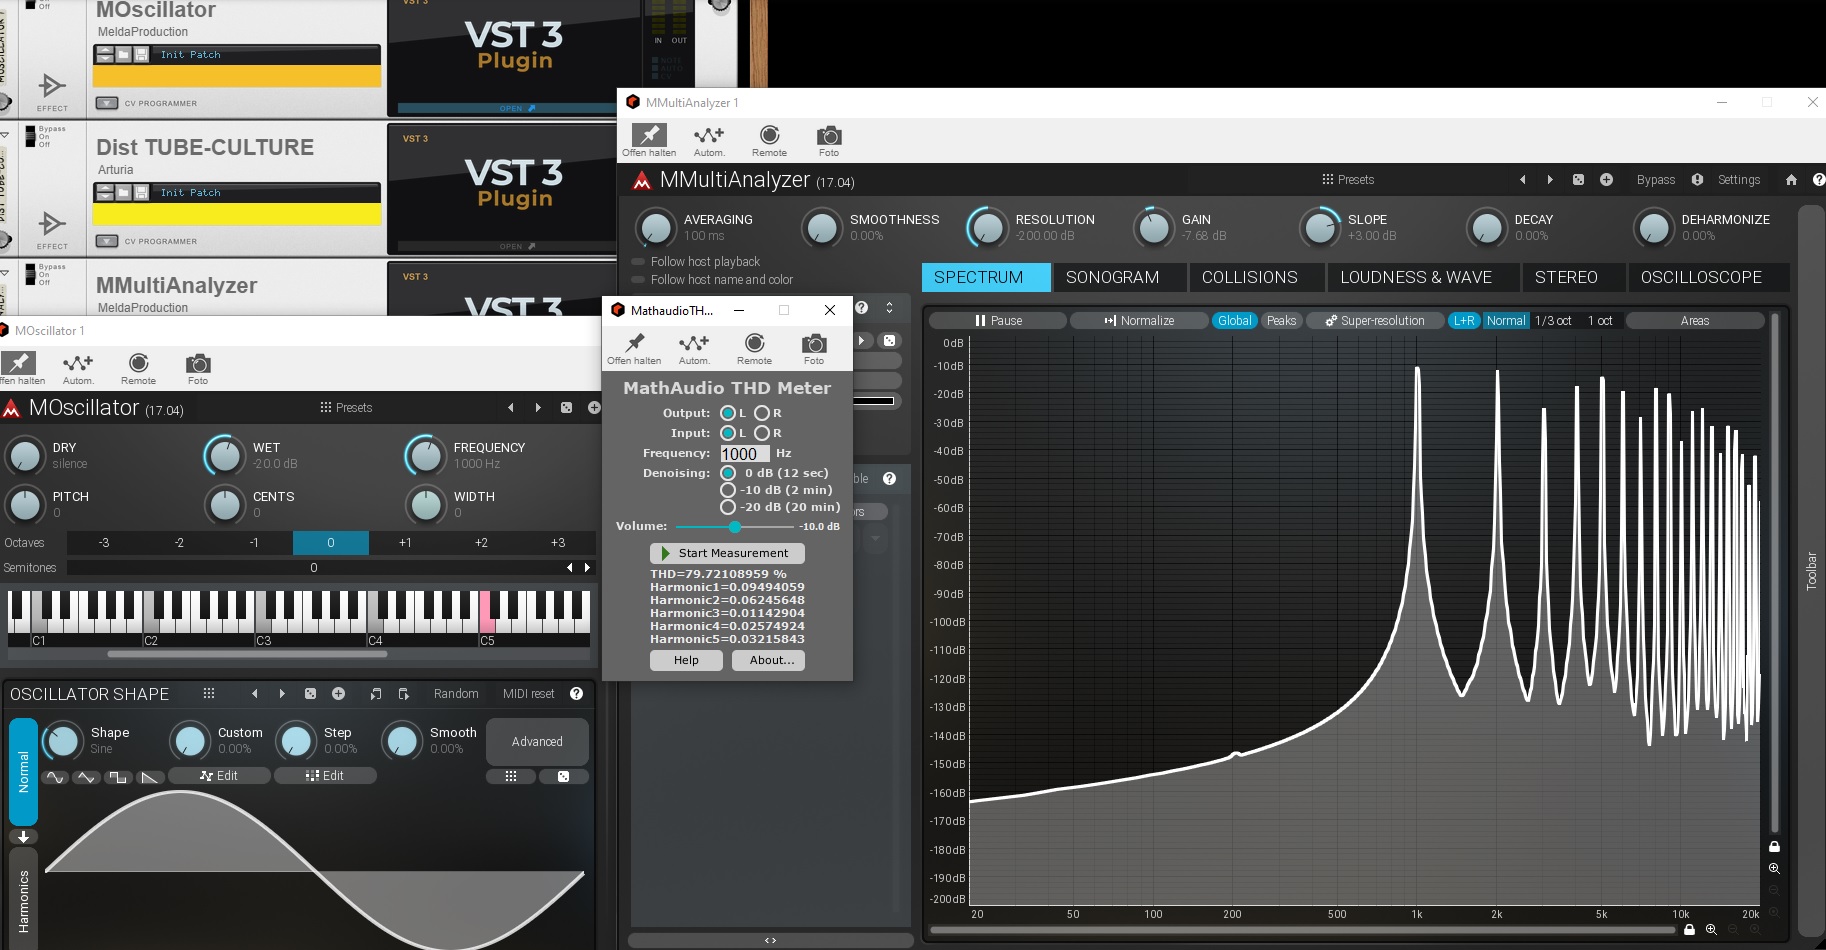Click the MOscillator Remote icon

pyautogui.click(x=139, y=363)
